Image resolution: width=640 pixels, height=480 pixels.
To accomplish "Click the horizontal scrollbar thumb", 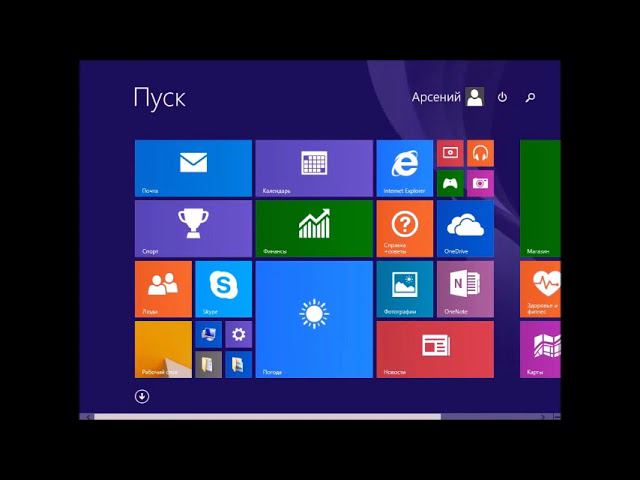I will (x=267, y=416).
